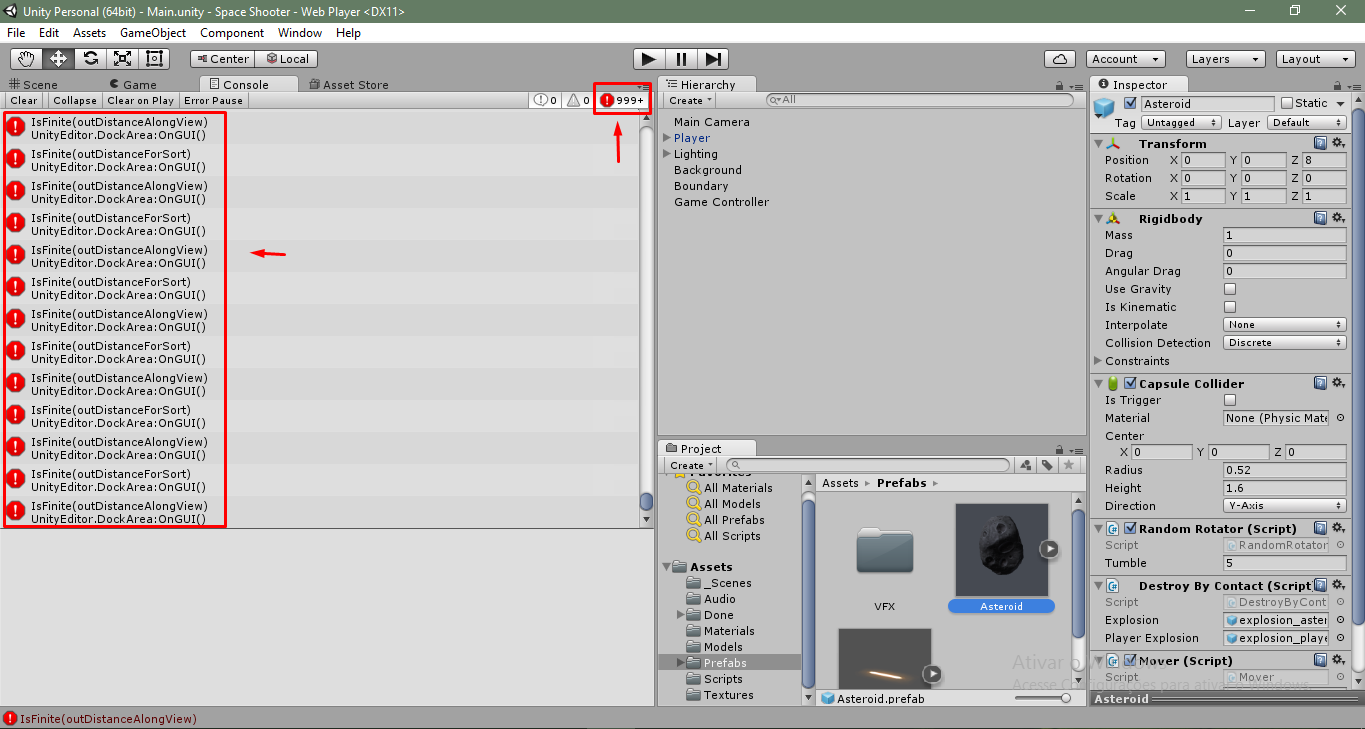Image resolution: width=1365 pixels, height=729 pixels.
Task: Click the Pause button
Action: [x=681, y=59]
